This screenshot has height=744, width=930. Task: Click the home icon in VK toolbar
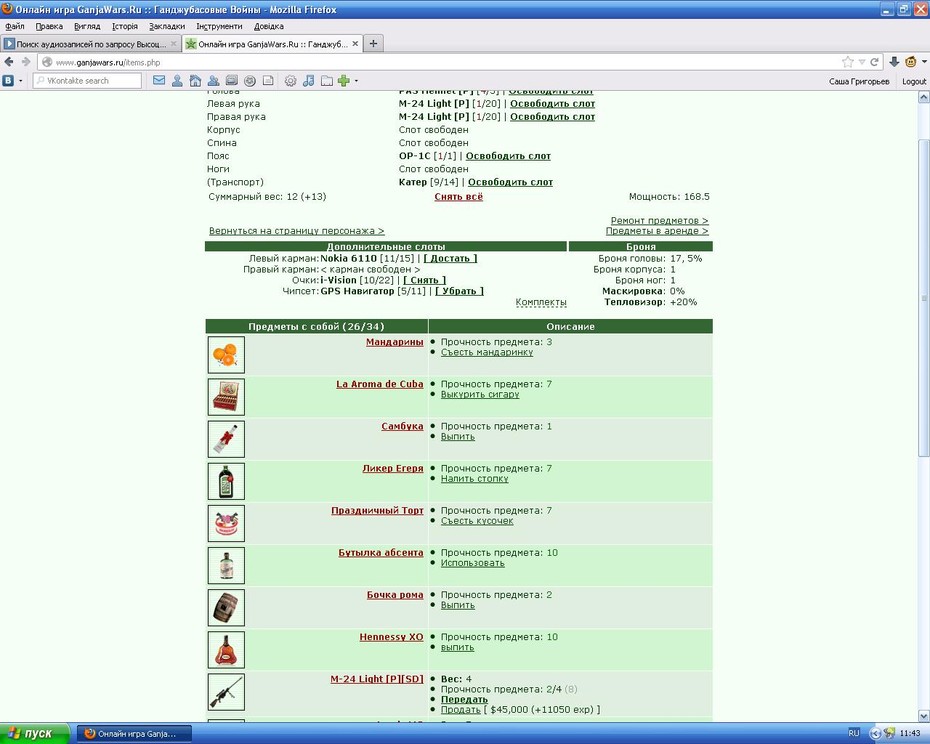[195, 81]
